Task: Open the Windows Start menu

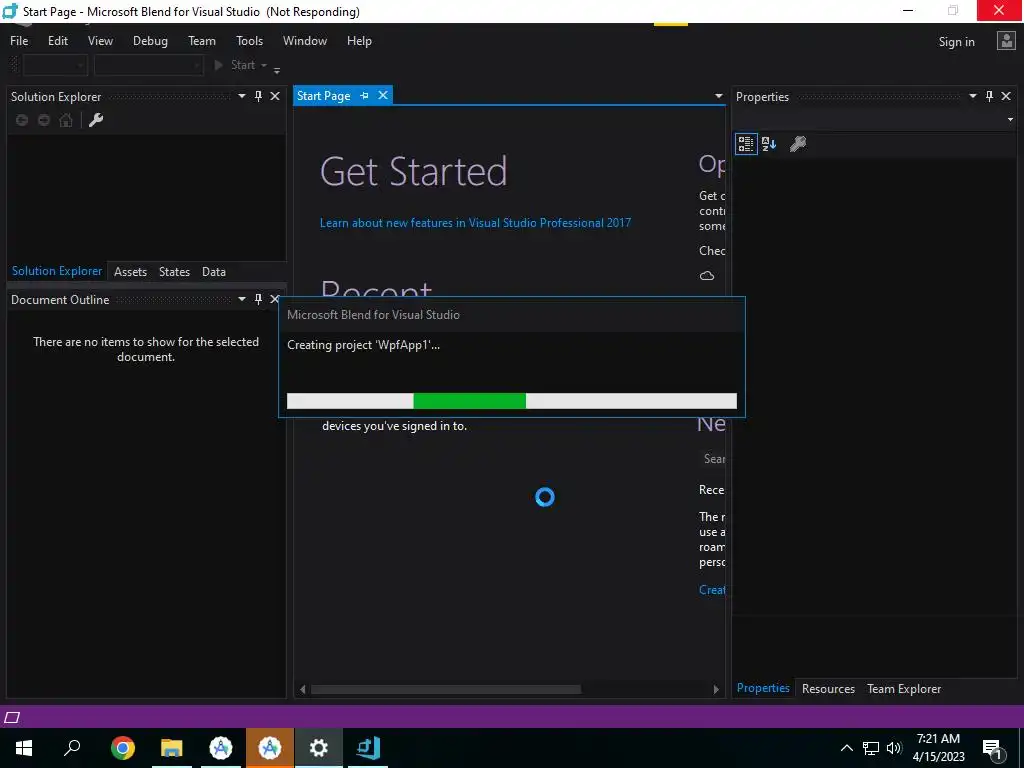Action: click(24, 748)
